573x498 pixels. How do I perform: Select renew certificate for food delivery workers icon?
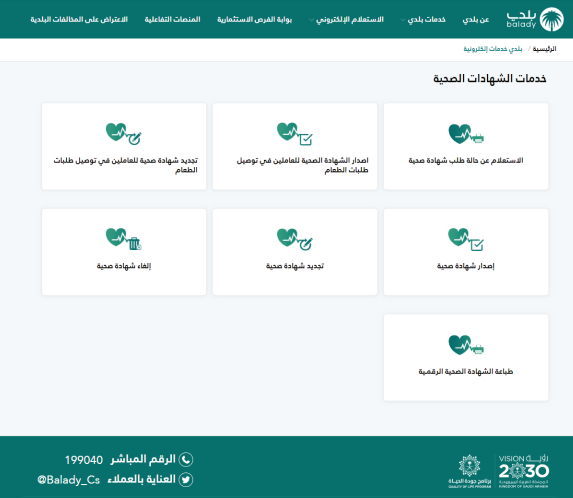(124, 134)
